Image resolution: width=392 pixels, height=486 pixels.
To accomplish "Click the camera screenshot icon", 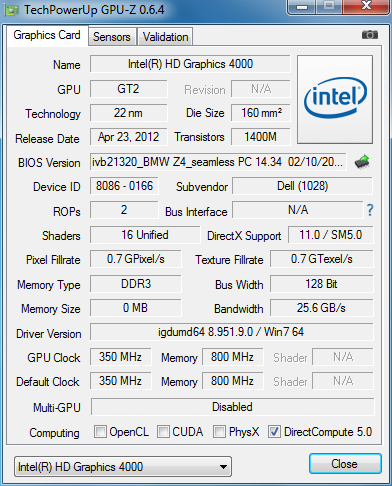I will pos(370,34).
